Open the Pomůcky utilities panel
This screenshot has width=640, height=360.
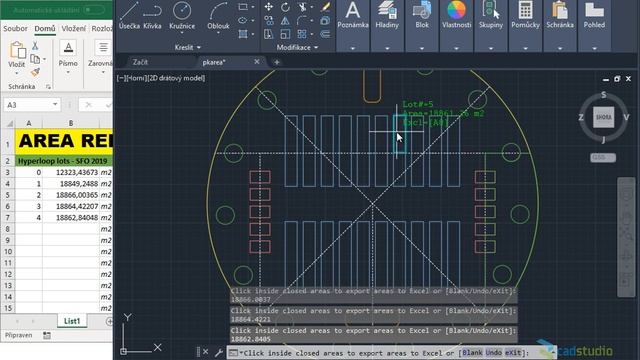tap(525, 25)
